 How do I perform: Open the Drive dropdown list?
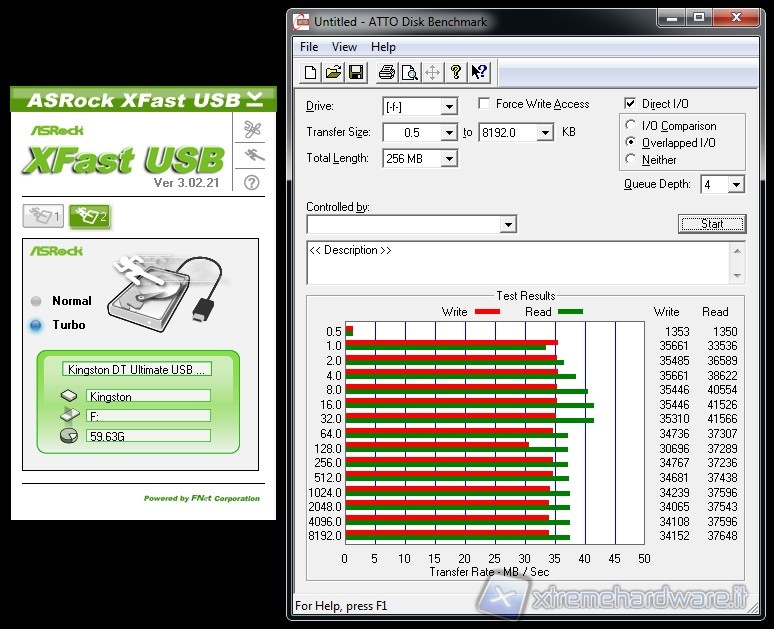(x=448, y=106)
